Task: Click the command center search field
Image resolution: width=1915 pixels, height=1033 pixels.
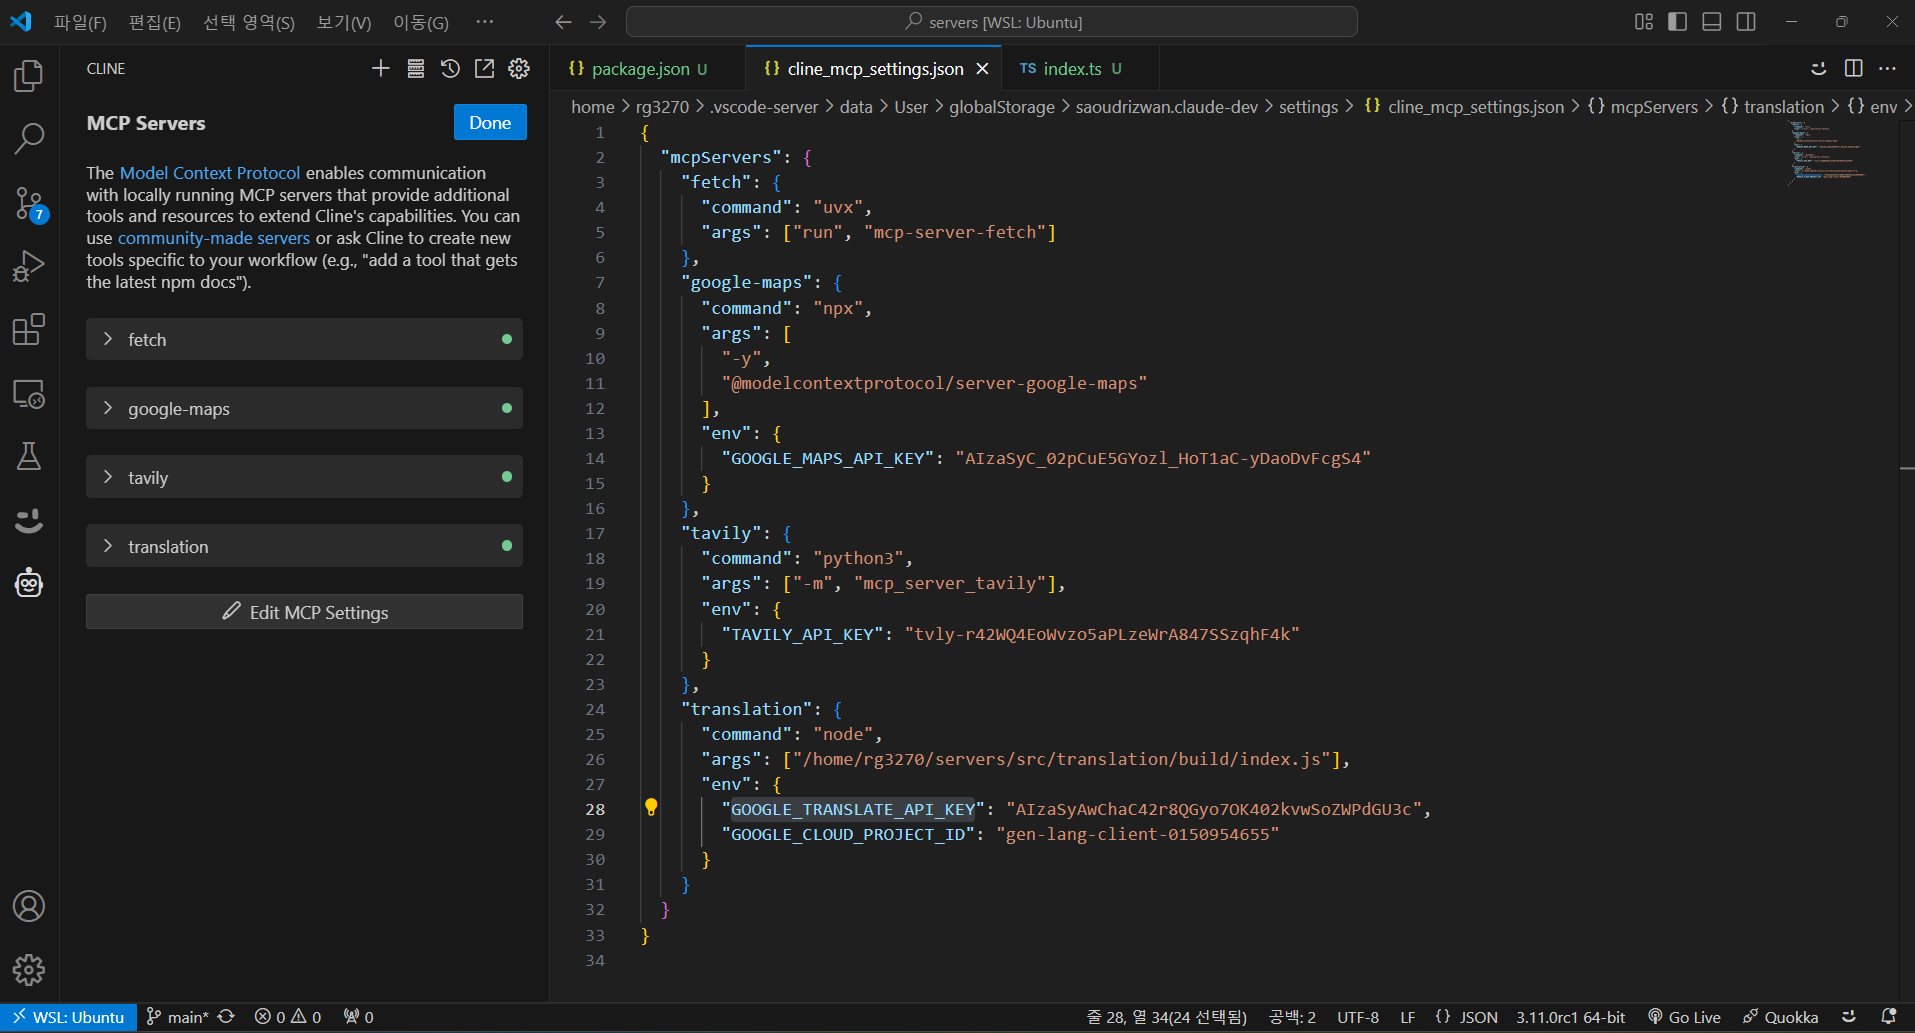Action: [992, 22]
